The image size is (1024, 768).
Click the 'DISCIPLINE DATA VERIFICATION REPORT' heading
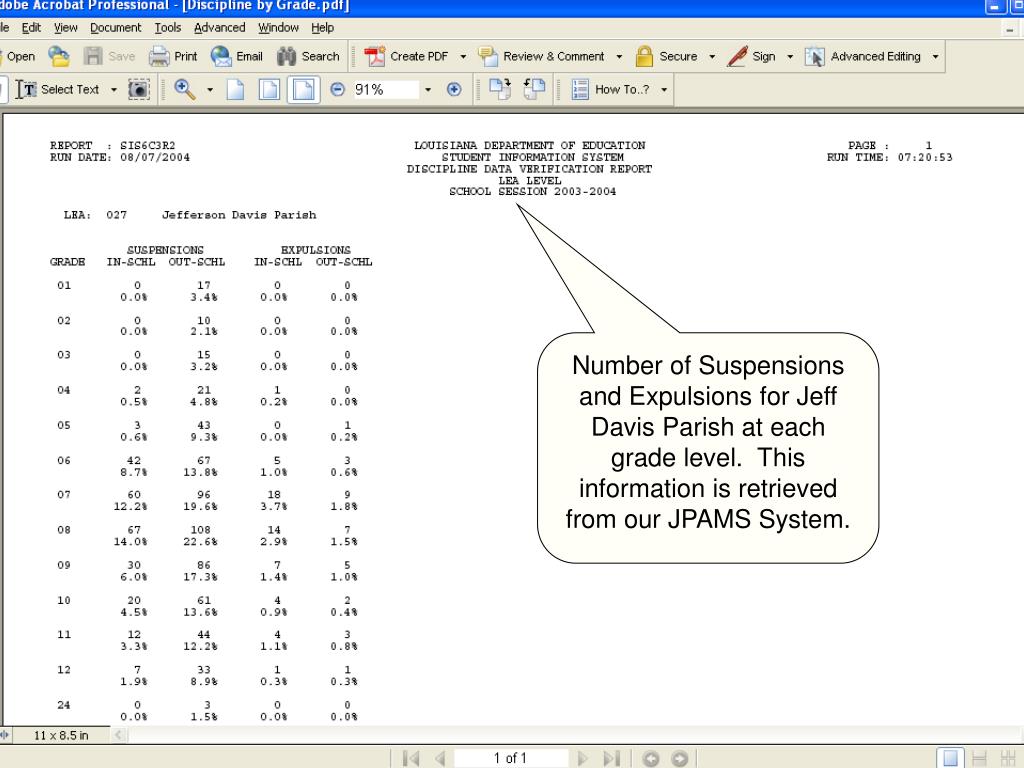(x=529, y=168)
